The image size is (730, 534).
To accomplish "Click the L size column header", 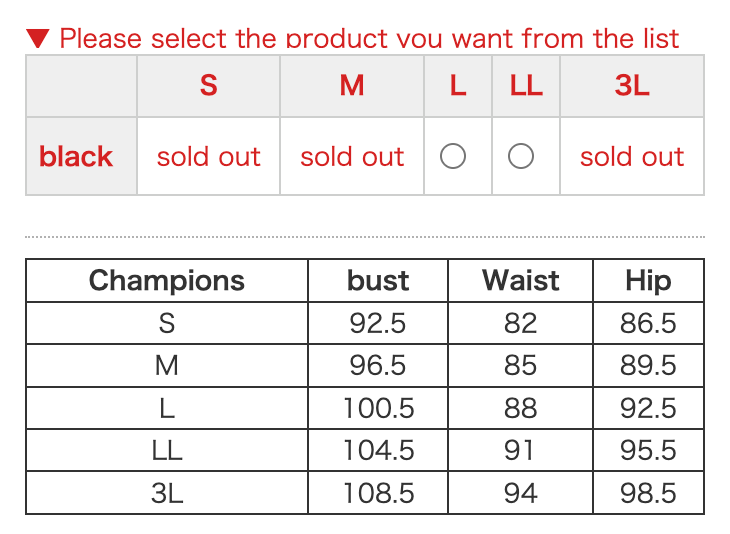I will coord(458,86).
